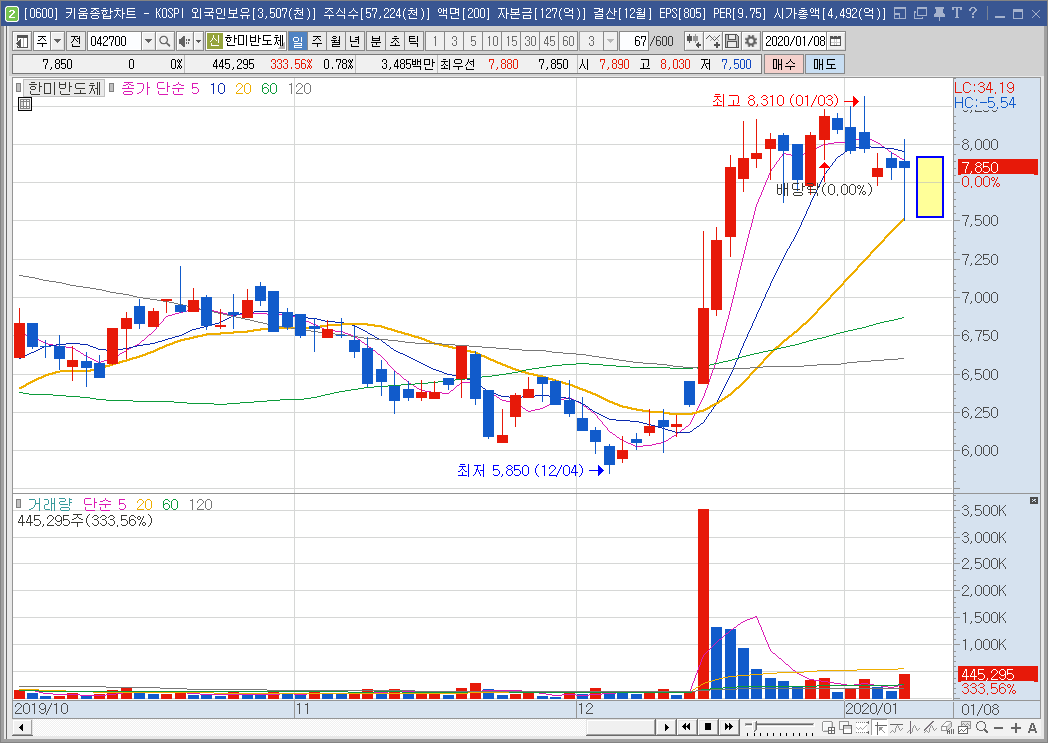Click the crosshair cursor tool icon
1048x743 pixels.
(x=880, y=728)
